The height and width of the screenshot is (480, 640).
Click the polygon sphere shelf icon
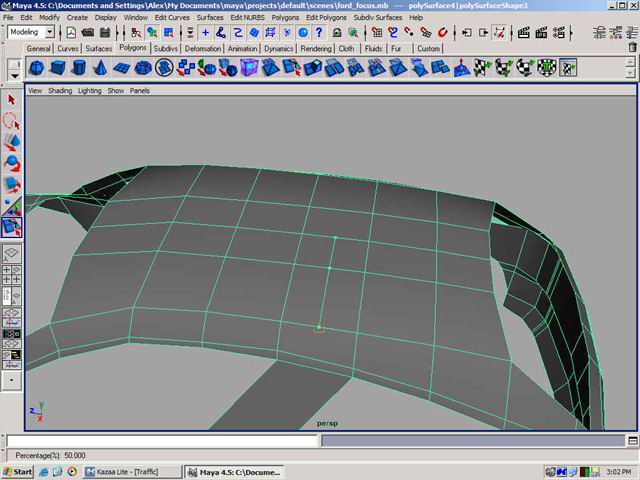tap(36, 68)
